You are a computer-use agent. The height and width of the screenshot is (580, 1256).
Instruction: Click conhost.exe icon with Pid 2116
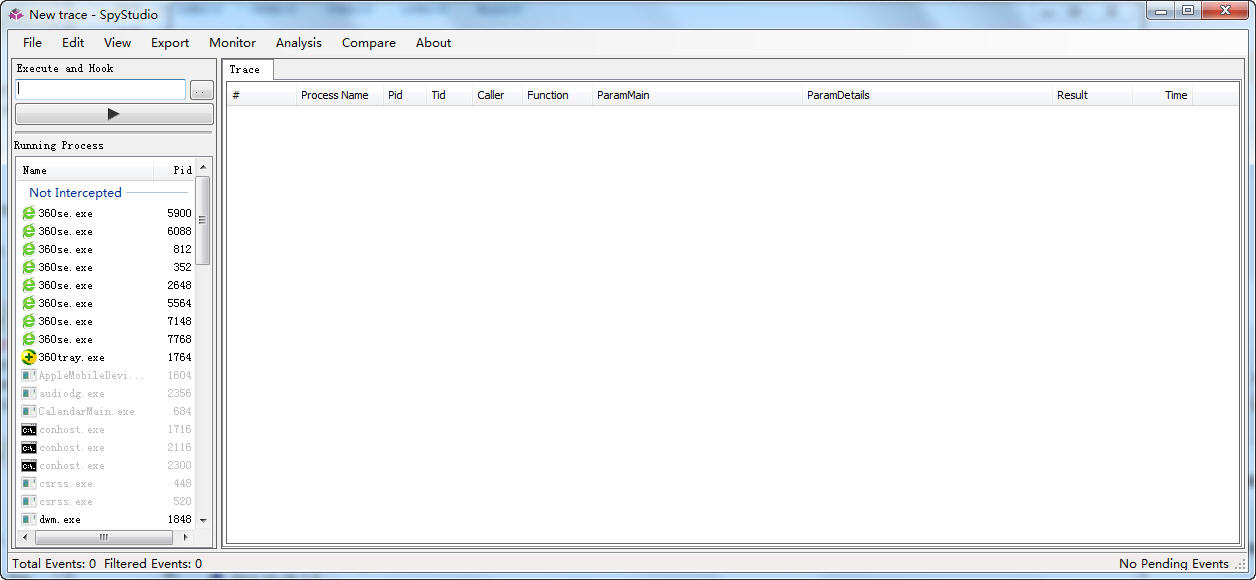(29, 447)
